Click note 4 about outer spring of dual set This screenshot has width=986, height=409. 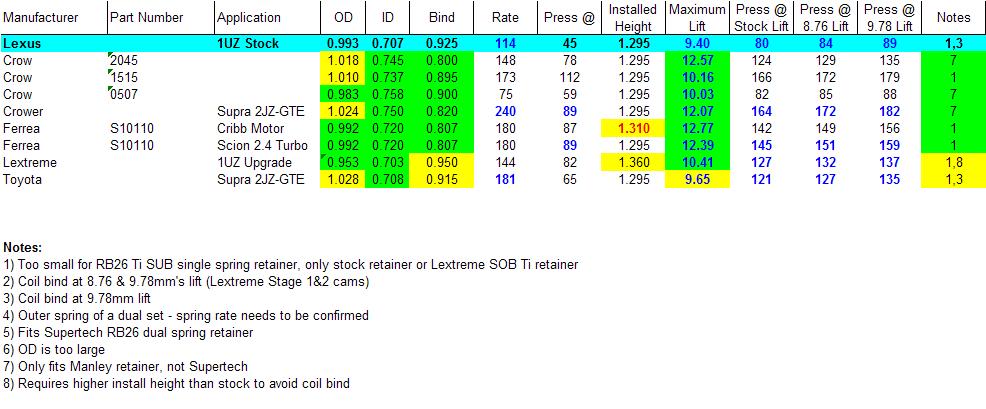click(186, 315)
